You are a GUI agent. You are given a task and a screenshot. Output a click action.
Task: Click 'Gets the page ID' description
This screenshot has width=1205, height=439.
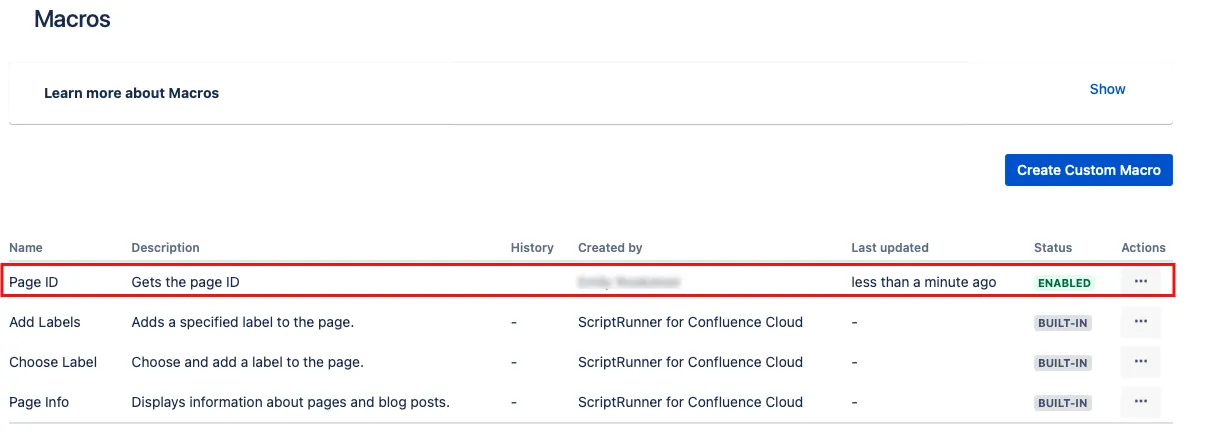pos(185,282)
